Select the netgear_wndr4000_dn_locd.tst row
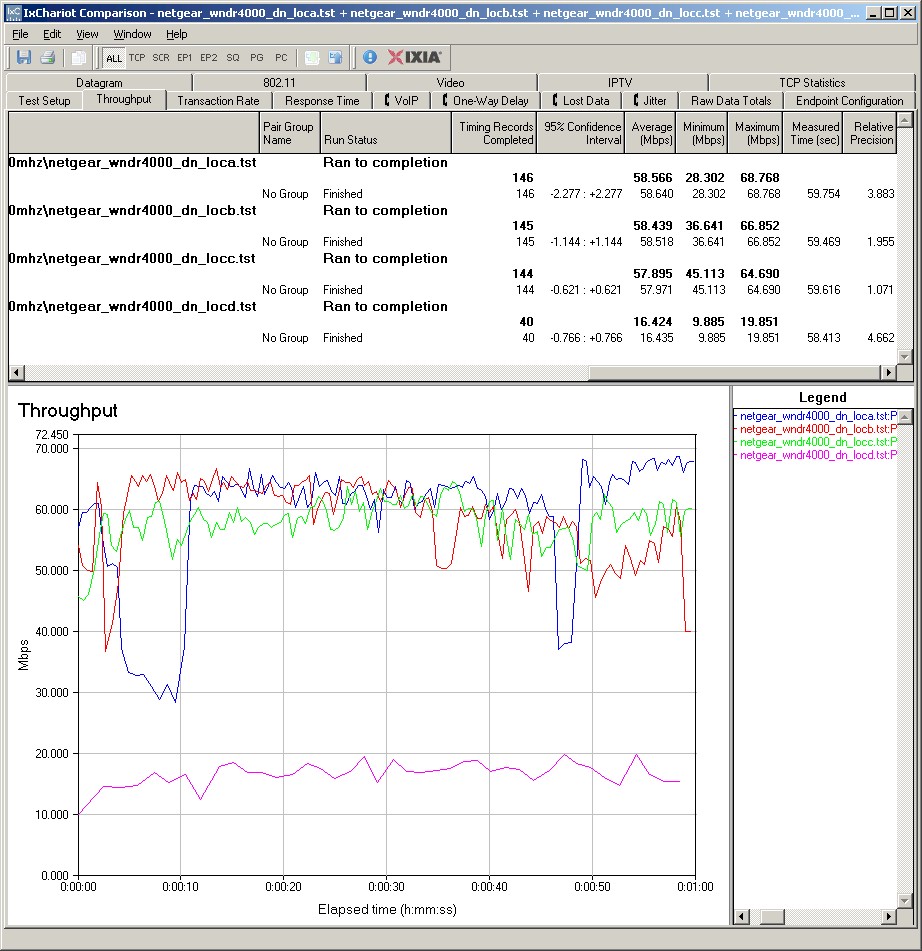Viewport: 922px width, 951px height. point(452,306)
